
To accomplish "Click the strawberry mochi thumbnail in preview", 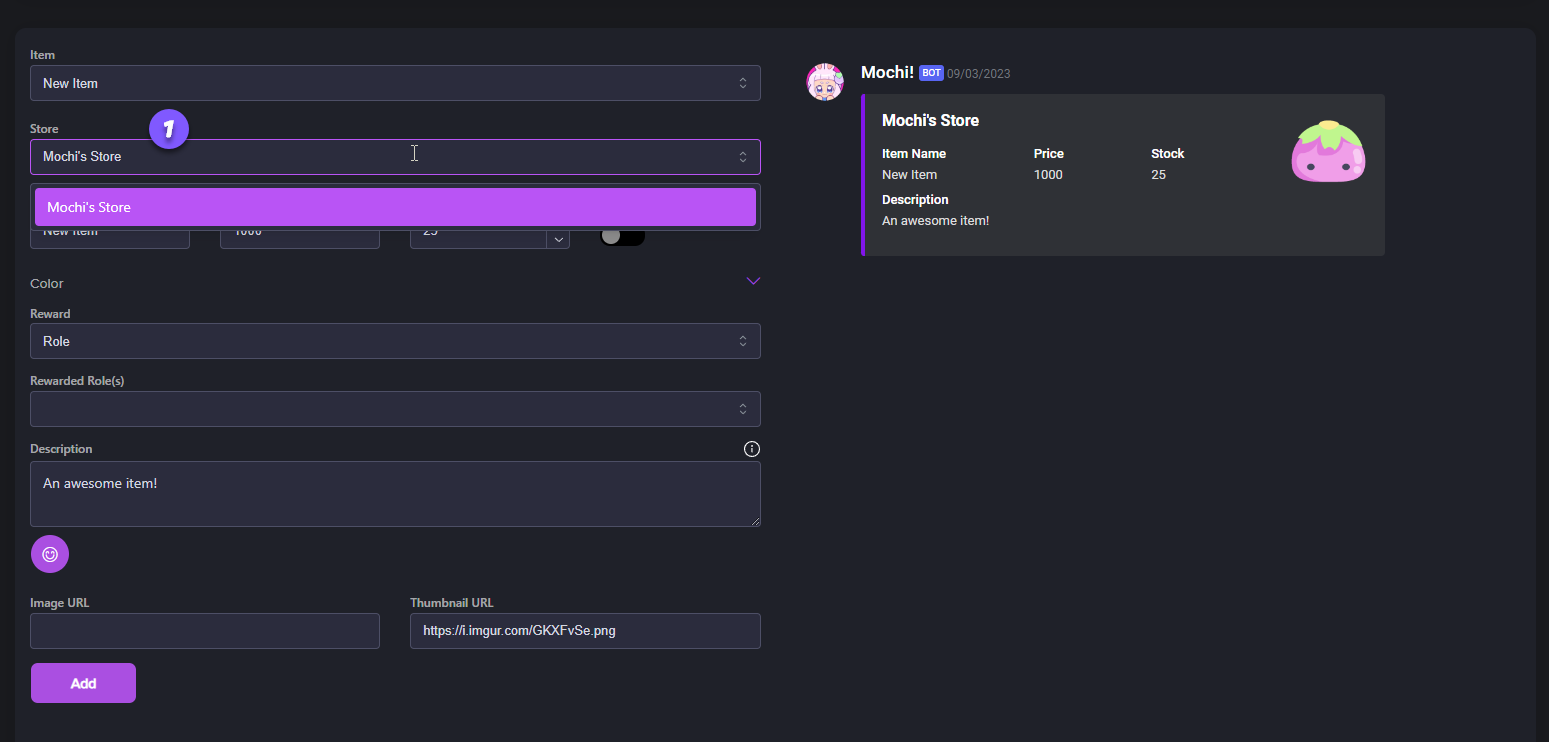I will (x=1327, y=152).
